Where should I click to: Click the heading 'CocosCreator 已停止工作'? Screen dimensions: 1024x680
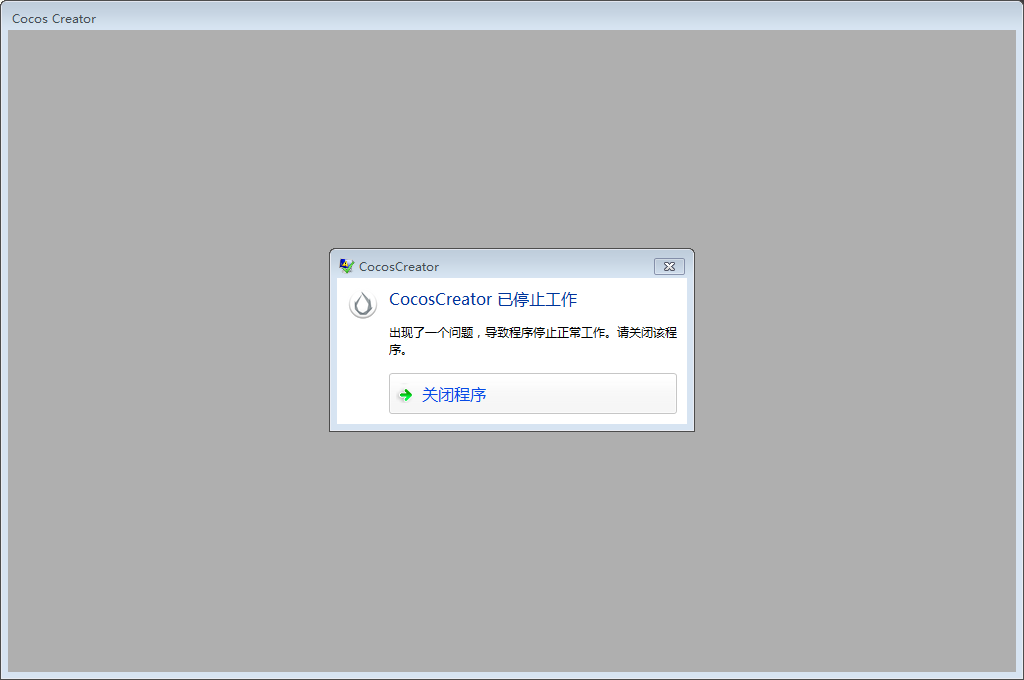(483, 299)
